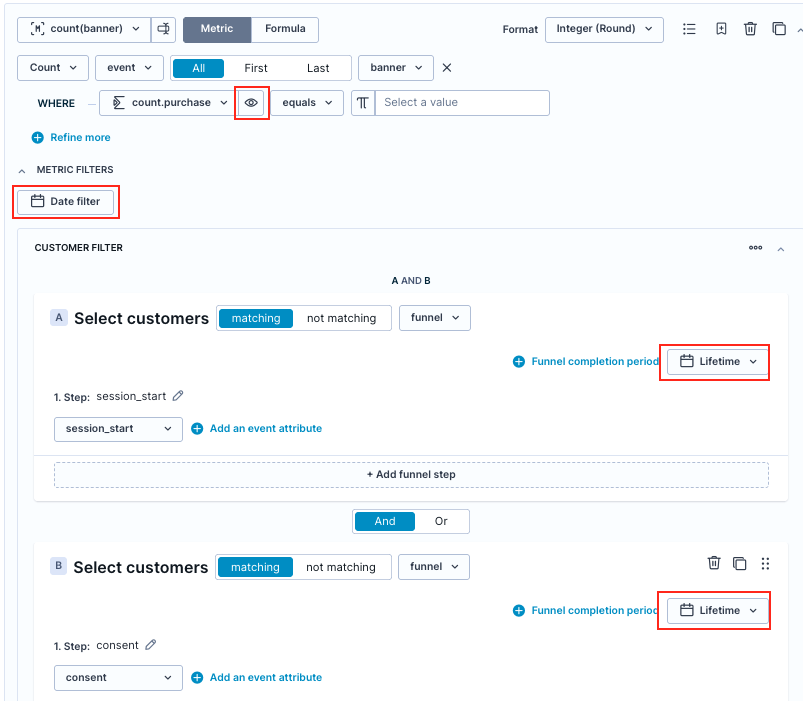Collapse the METRIC FILTERS section
The image size is (803, 701).
point(22,171)
